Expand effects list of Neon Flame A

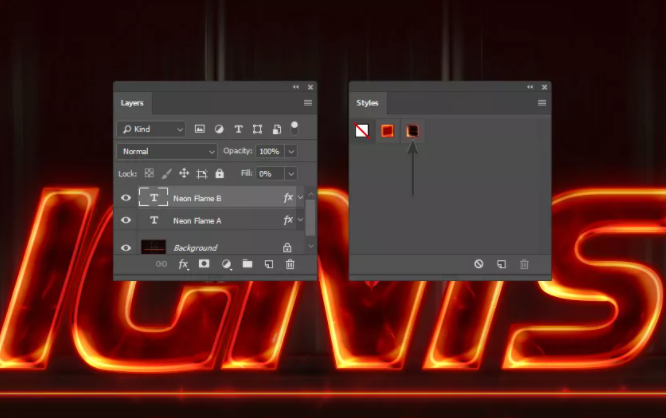[300, 220]
